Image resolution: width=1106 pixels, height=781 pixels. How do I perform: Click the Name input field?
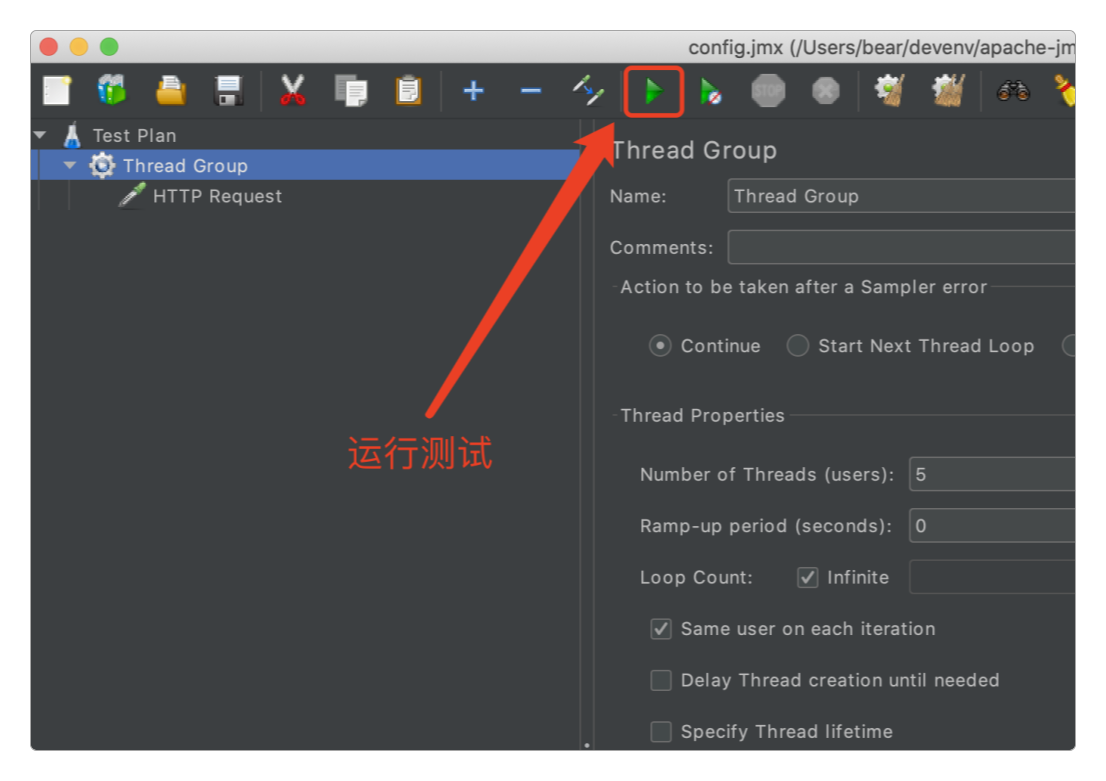coord(901,196)
